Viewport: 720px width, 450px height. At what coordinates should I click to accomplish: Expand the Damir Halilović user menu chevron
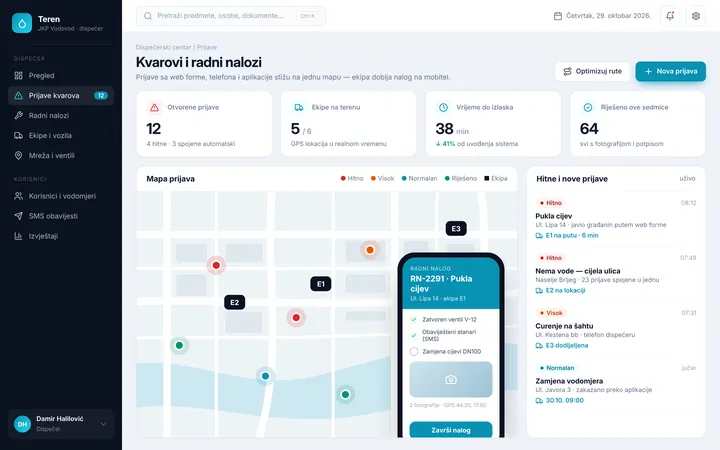(103, 424)
